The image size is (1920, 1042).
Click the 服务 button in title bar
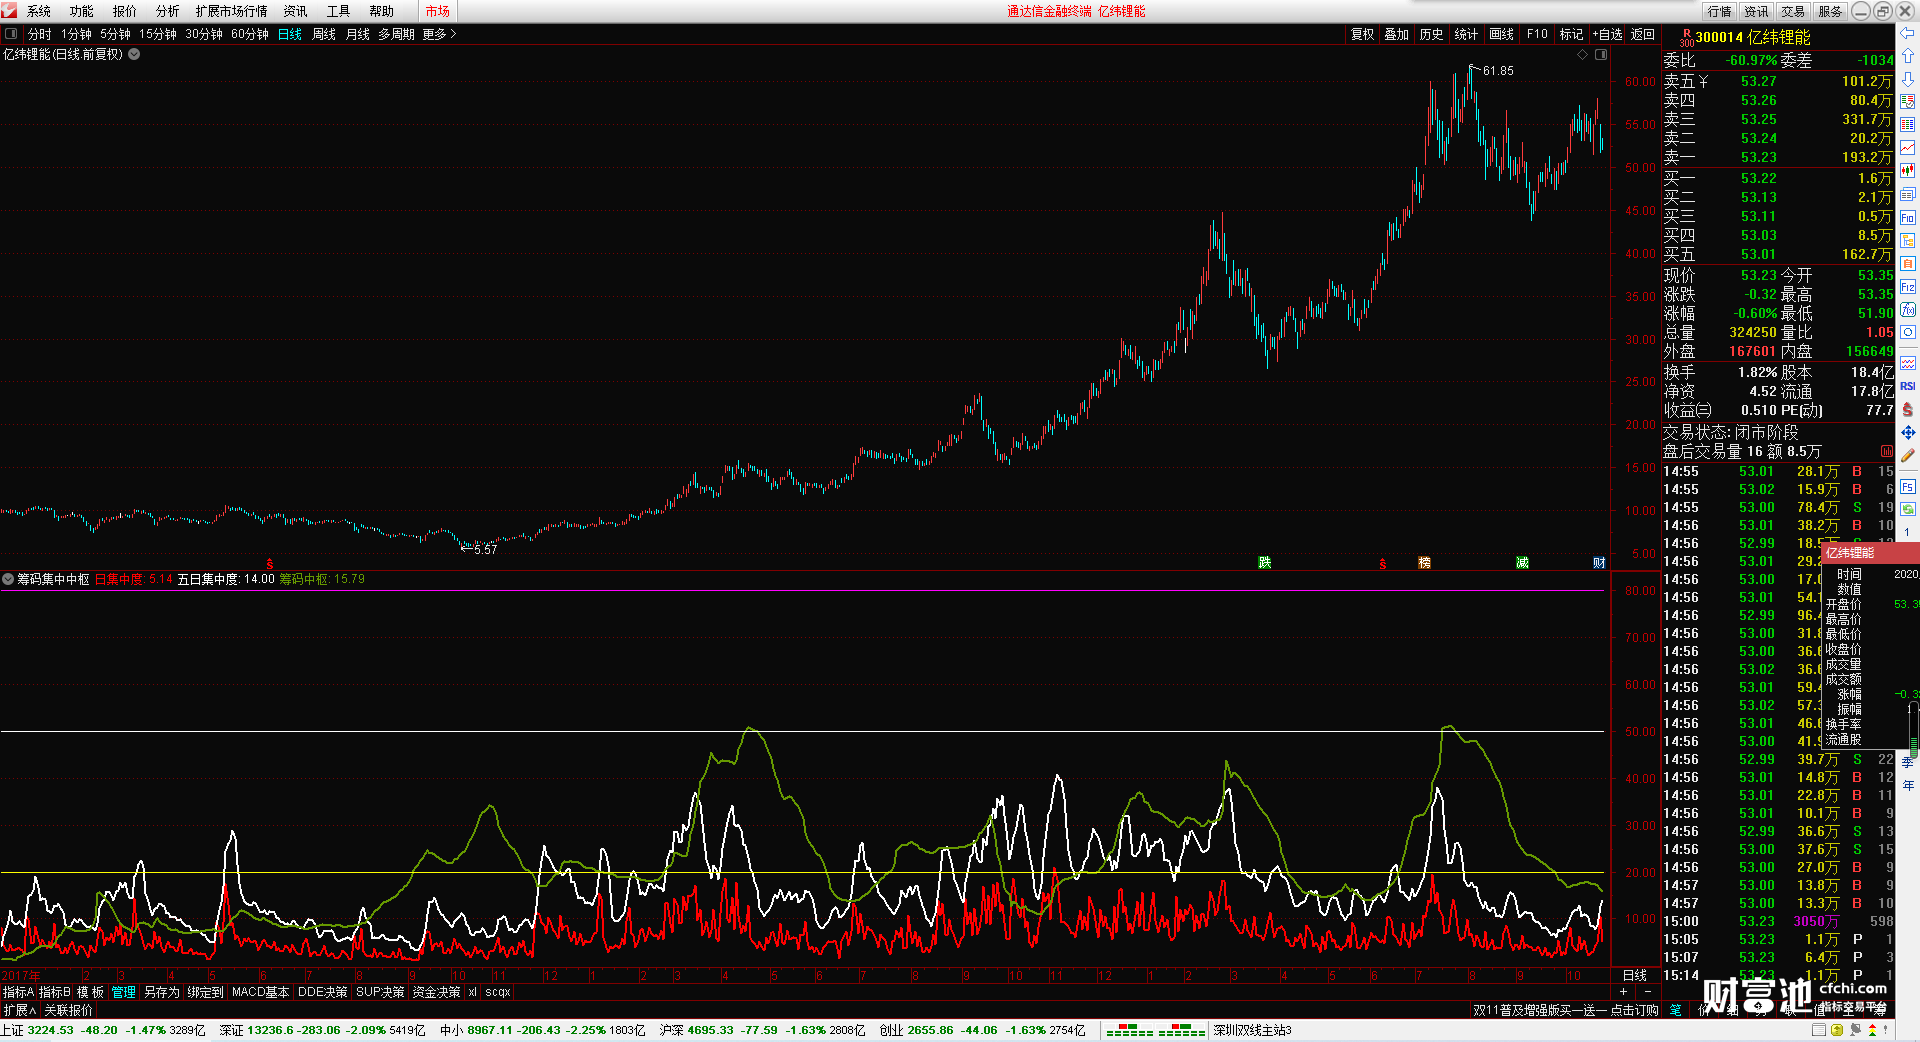point(1830,11)
